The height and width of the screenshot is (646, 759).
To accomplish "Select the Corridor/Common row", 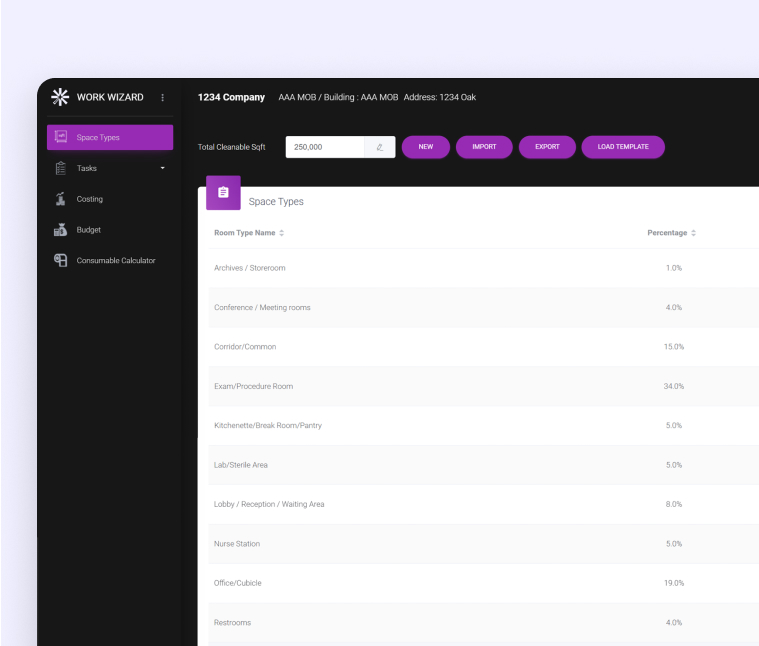I will point(484,346).
